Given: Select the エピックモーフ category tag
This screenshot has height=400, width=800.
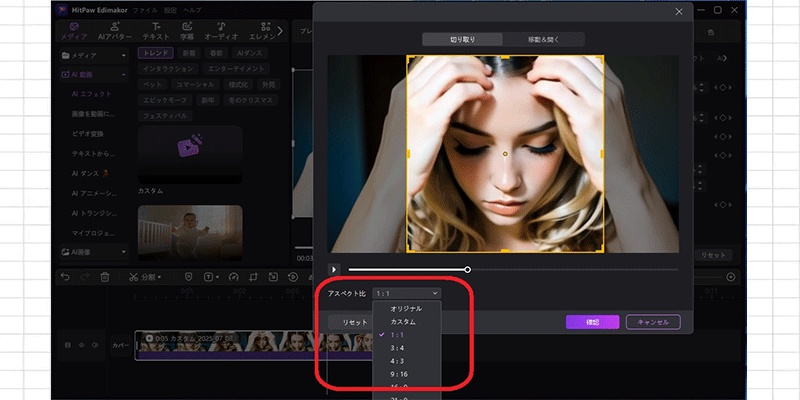Looking at the screenshot, I should (x=165, y=100).
